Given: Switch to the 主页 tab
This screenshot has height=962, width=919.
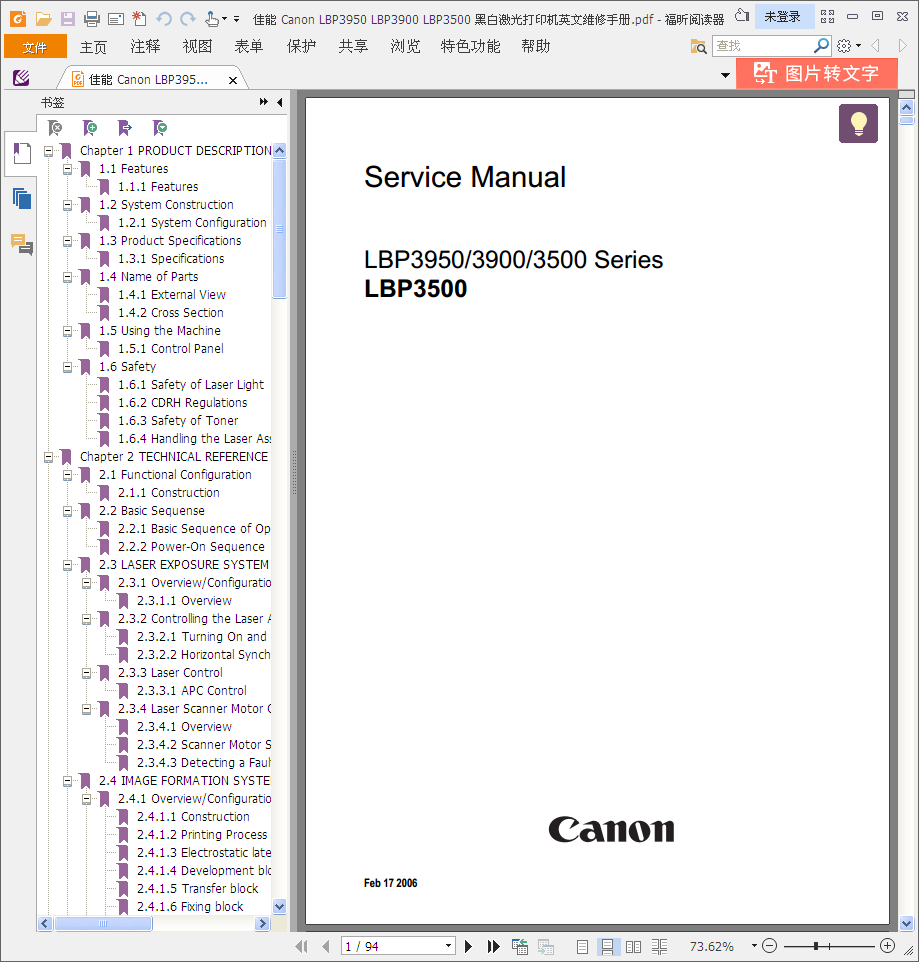Looking at the screenshot, I should coord(93,47).
